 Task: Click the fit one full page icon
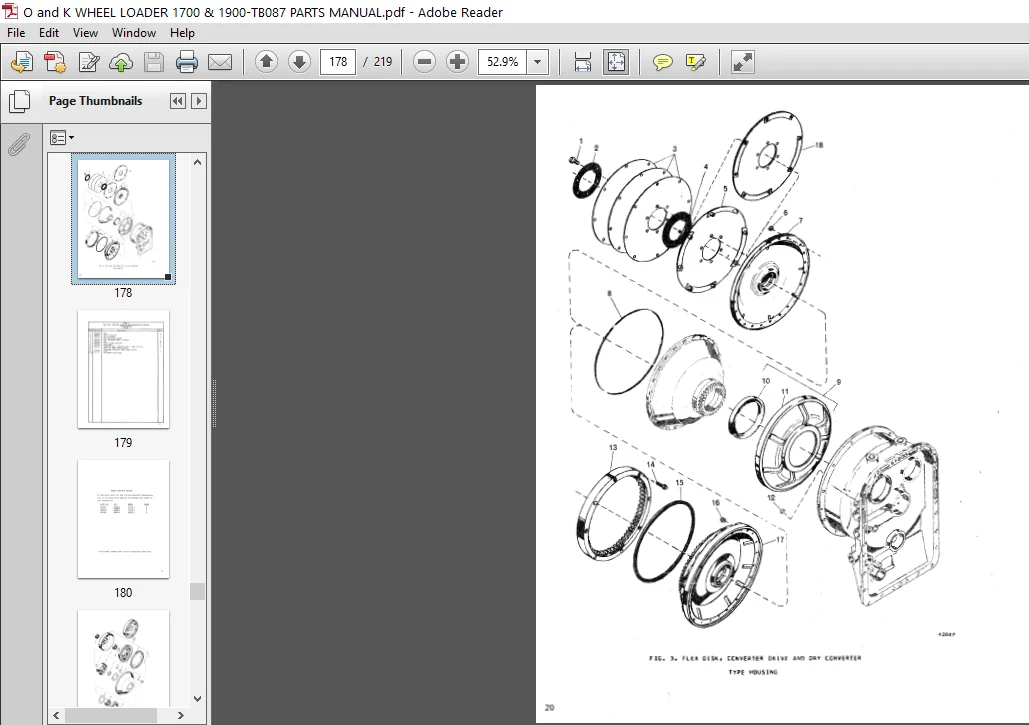[616, 62]
